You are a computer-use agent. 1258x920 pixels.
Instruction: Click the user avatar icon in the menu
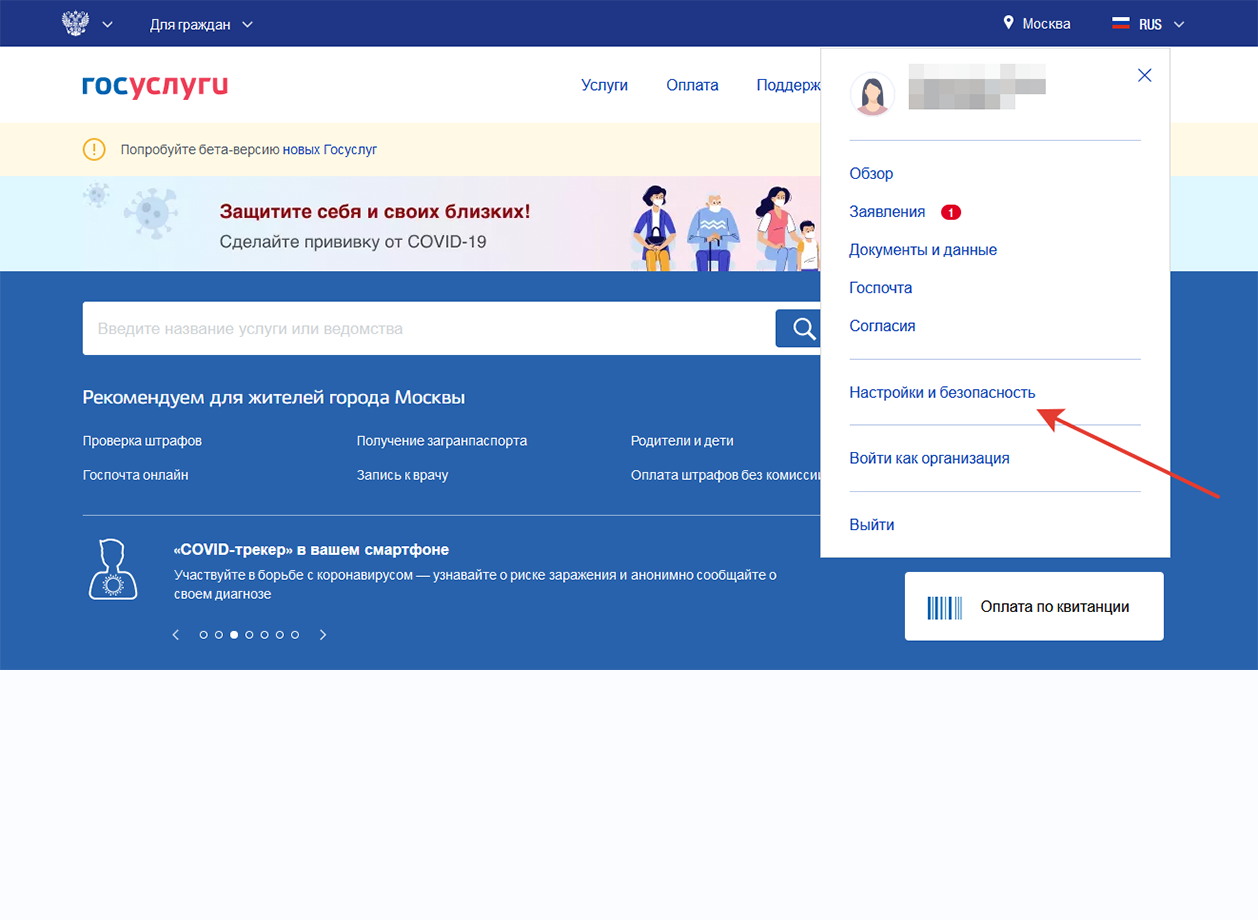point(872,94)
